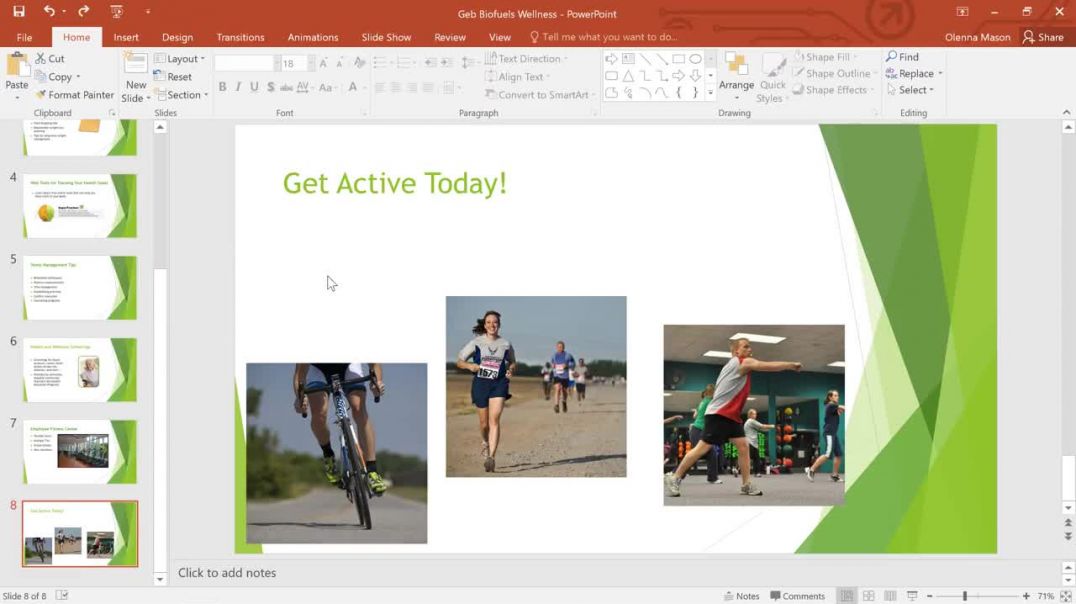The image size is (1076, 604).
Task: Expand the shapes gallery More arrow
Action: [711, 92]
